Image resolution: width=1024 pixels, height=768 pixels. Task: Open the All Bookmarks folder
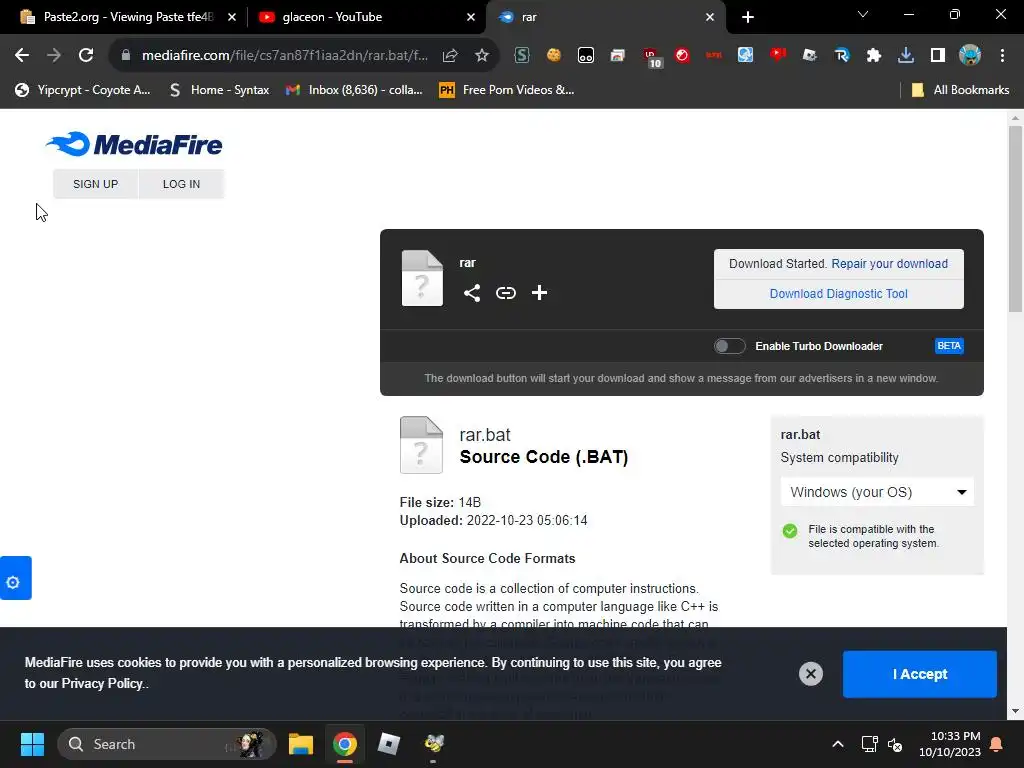pyautogui.click(x=960, y=90)
